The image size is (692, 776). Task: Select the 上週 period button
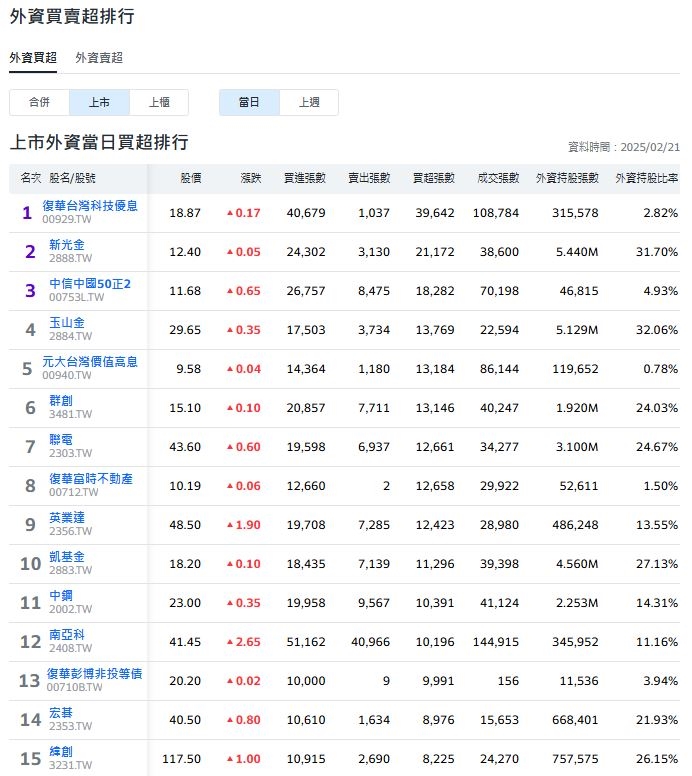[x=309, y=102]
